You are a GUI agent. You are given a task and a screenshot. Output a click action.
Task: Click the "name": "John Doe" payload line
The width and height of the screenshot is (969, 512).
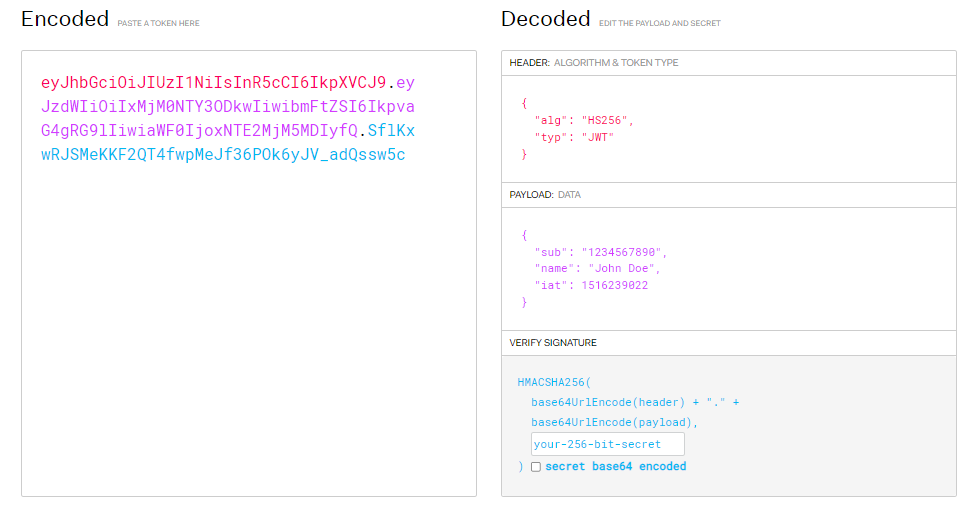[598, 268]
